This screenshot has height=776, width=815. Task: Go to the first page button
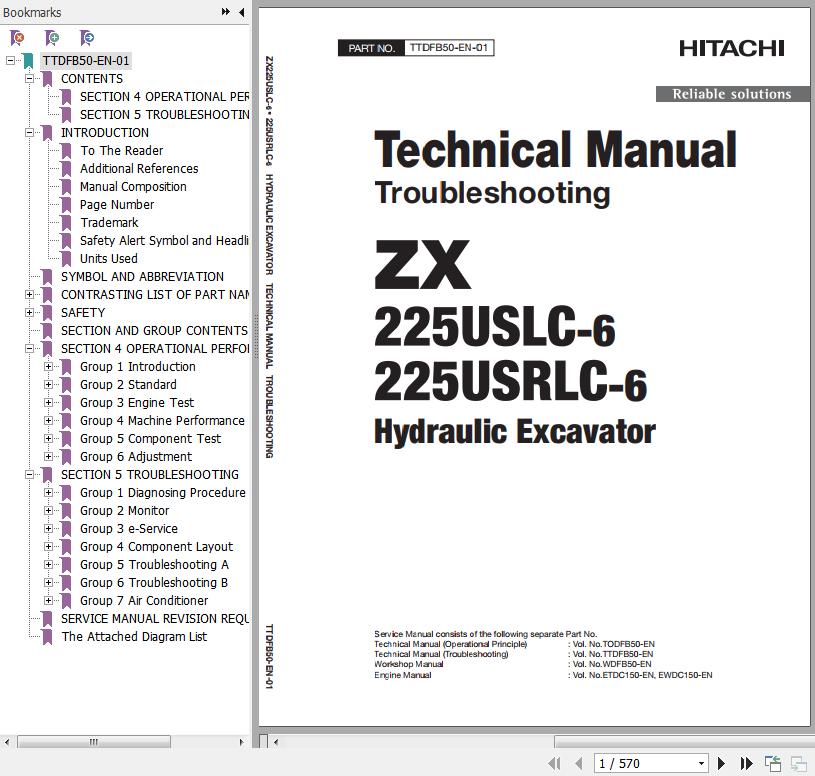(555, 763)
